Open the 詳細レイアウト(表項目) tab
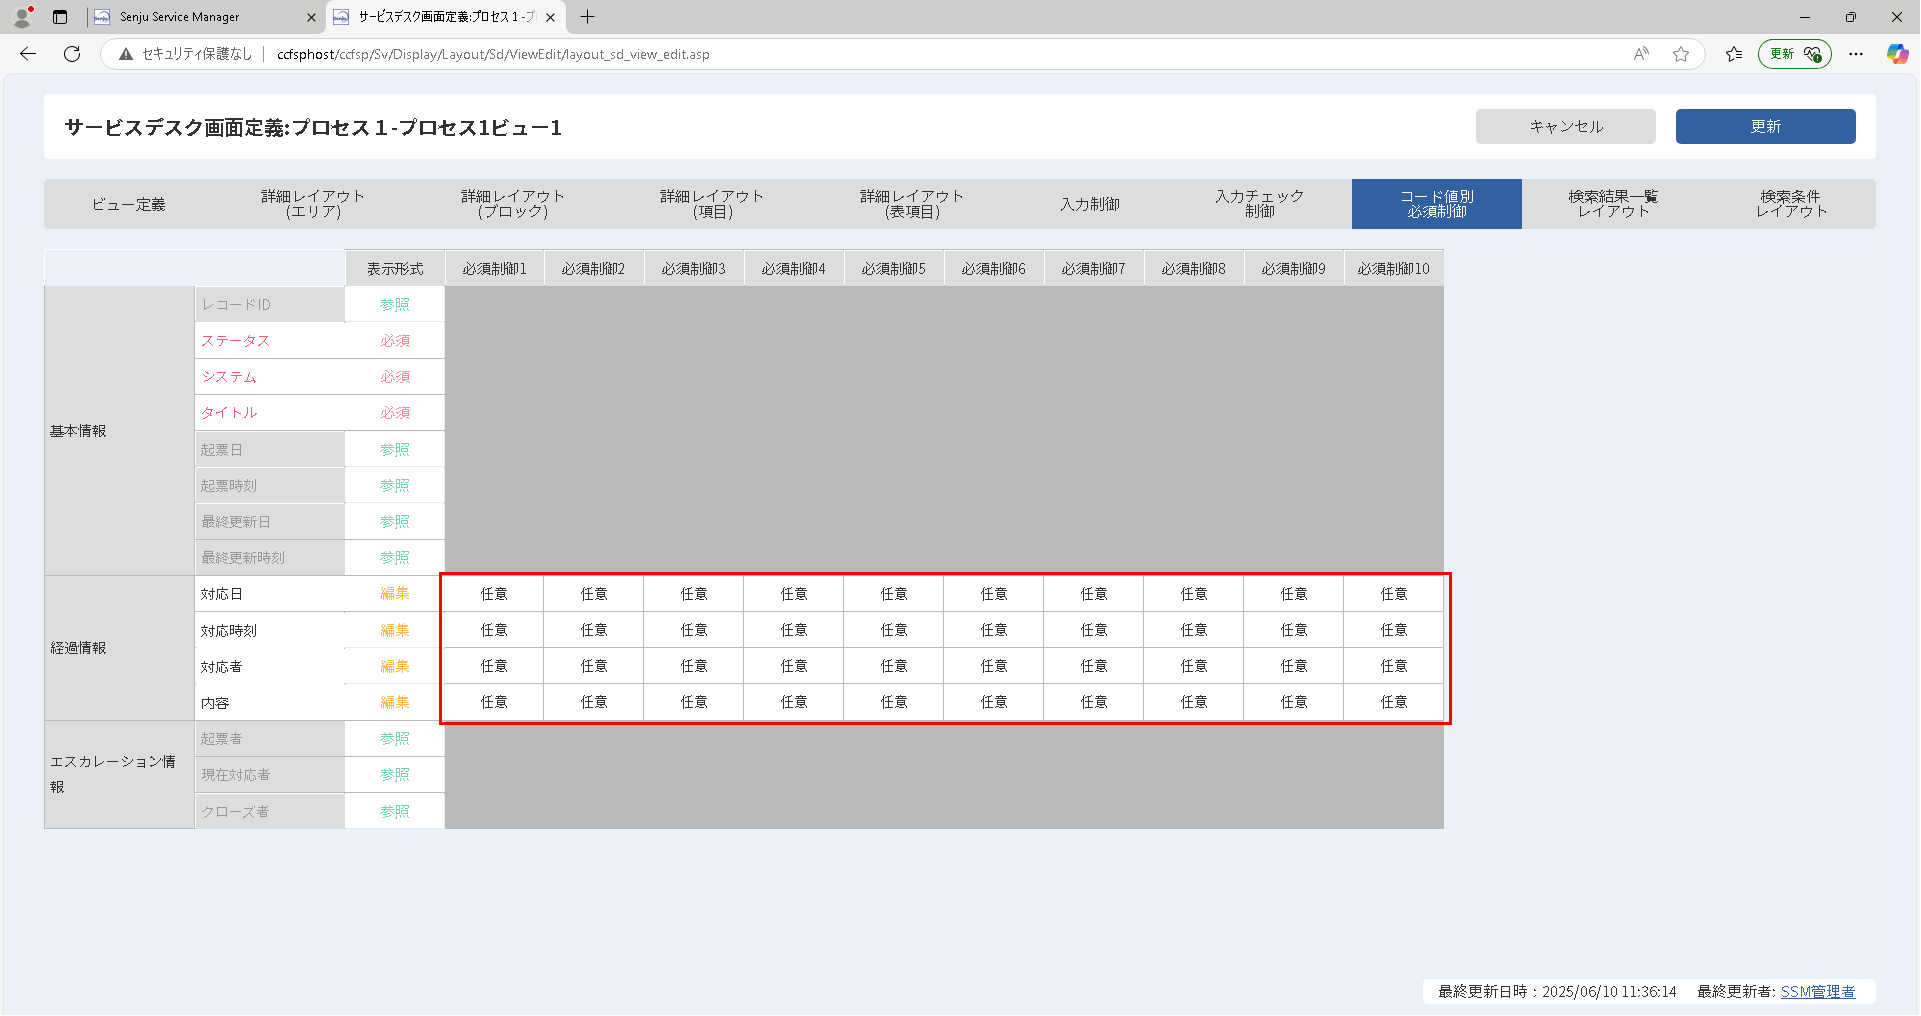1921x1016 pixels. tap(912, 204)
